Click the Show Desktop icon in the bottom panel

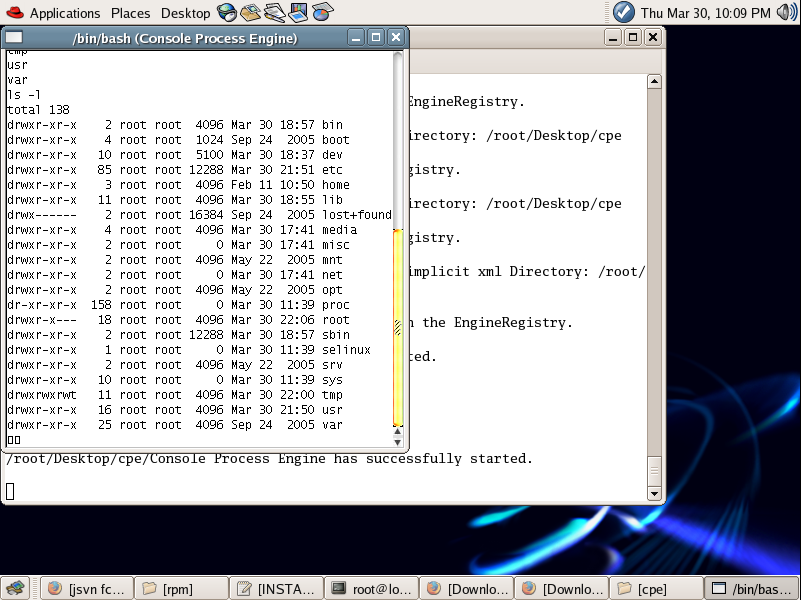[x=14, y=589]
